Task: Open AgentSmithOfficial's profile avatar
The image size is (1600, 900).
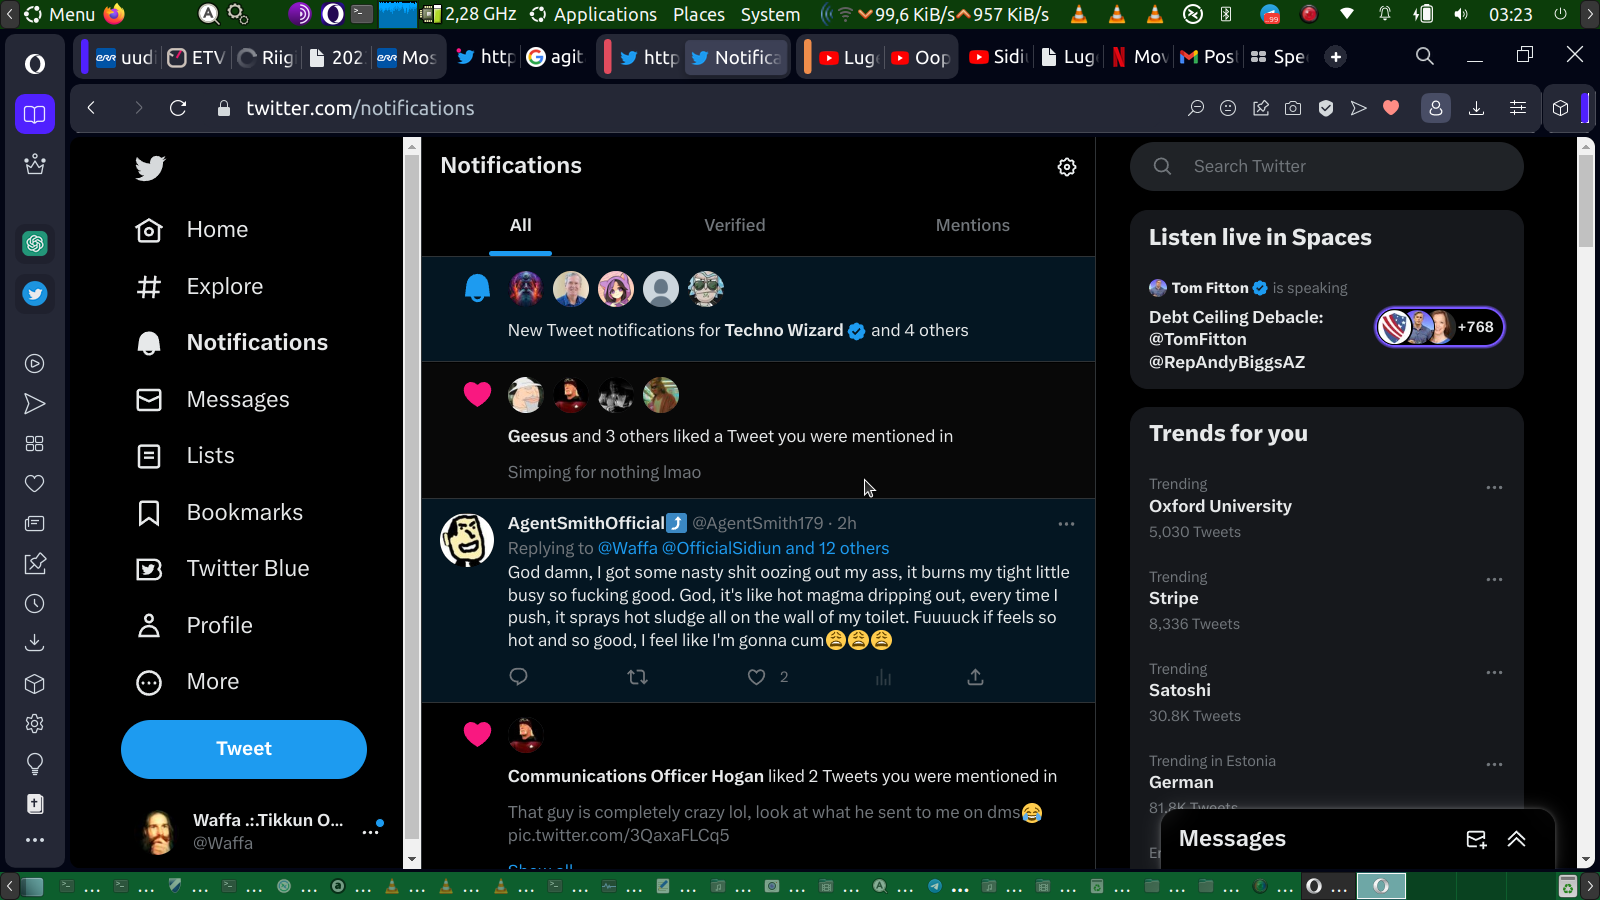Action: click(x=467, y=540)
